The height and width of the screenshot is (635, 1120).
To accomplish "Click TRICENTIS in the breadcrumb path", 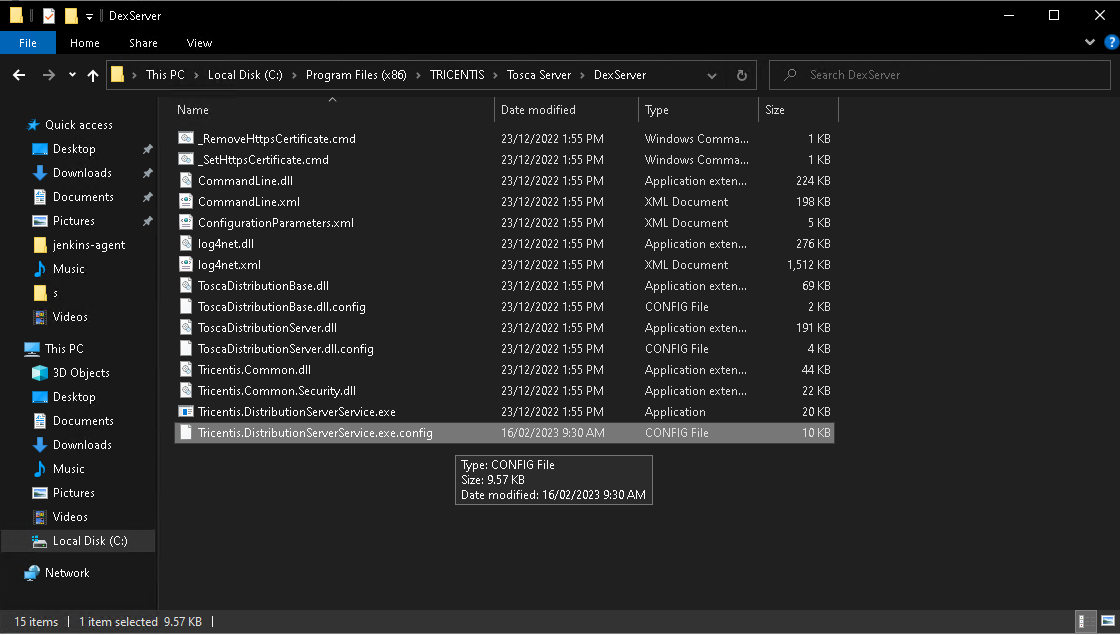I will [456, 75].
